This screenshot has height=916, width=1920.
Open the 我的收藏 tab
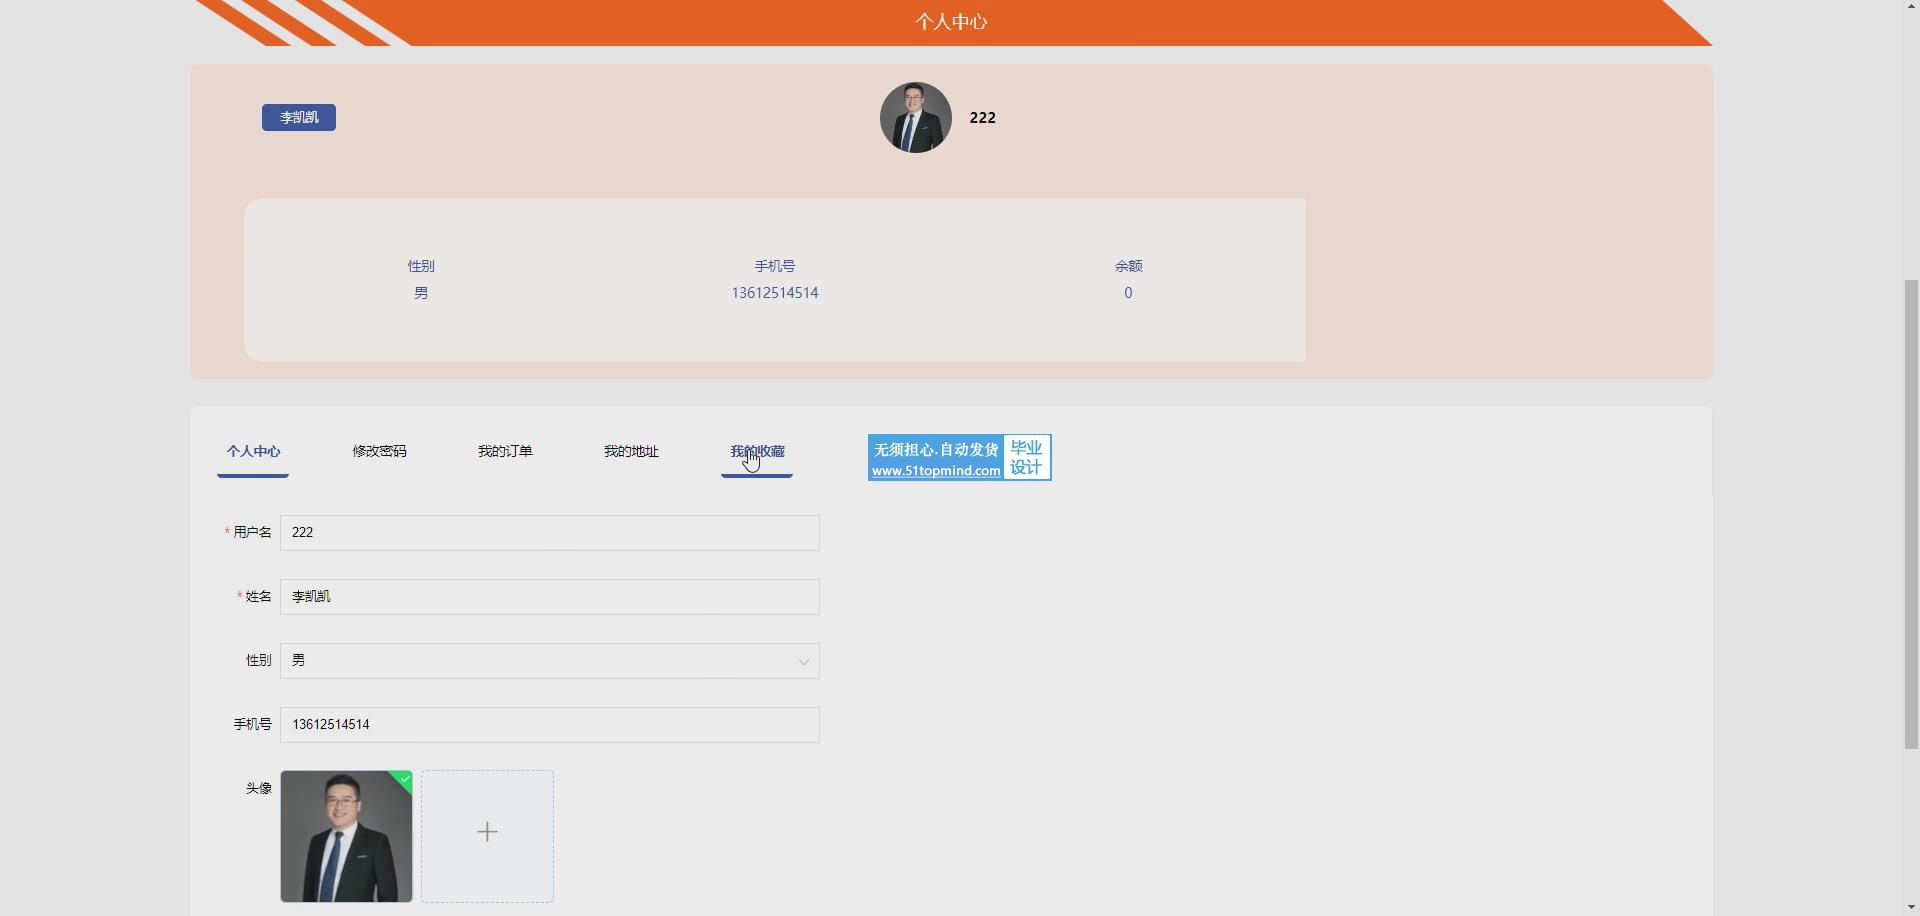pos(757,452)
